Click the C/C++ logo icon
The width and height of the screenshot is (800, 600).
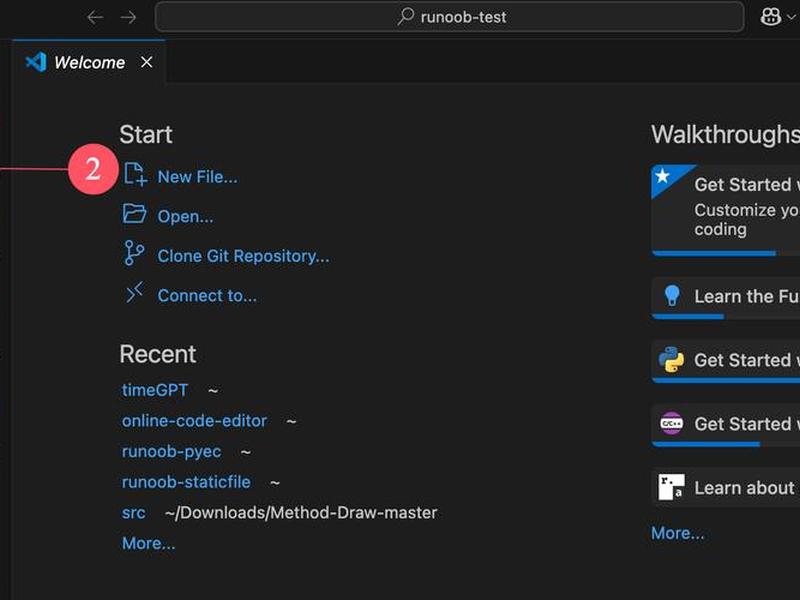671,423
